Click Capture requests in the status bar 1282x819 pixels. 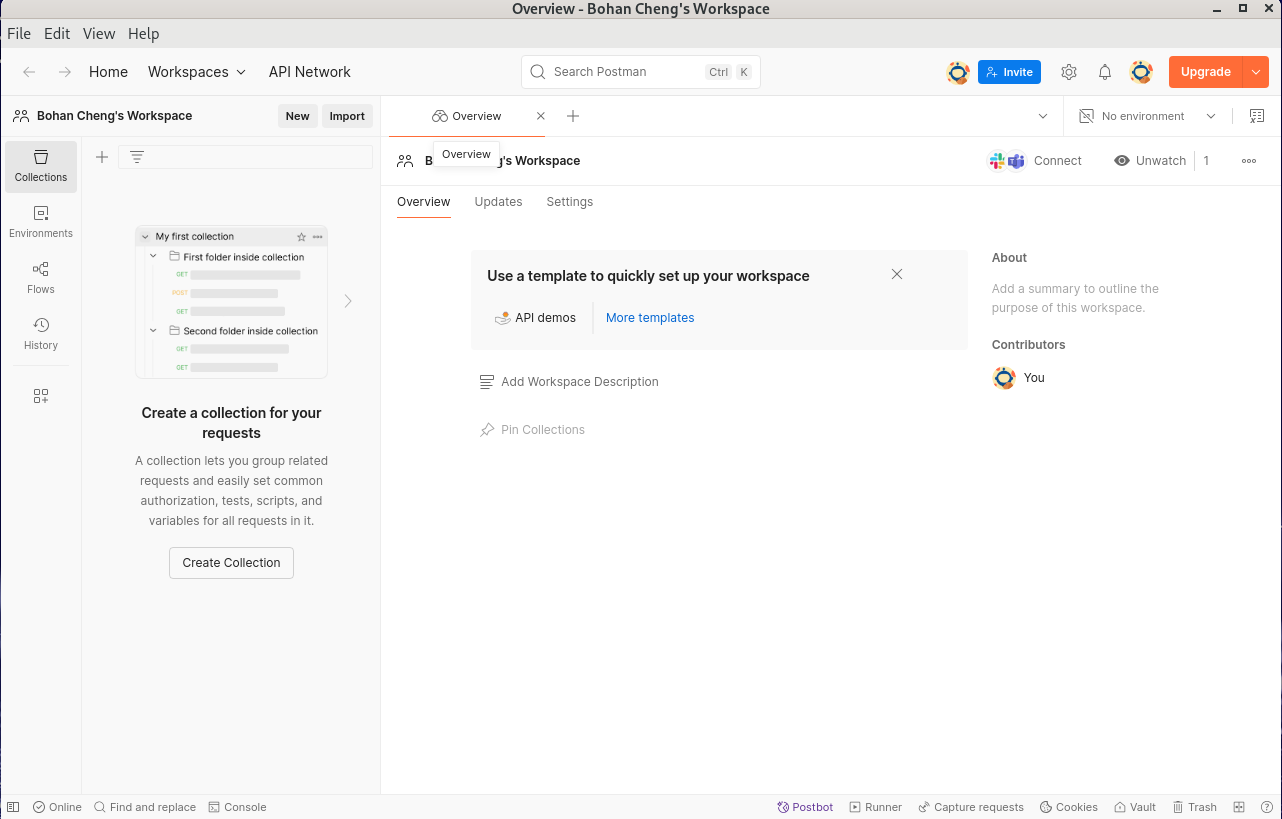(x=970, y=807)
